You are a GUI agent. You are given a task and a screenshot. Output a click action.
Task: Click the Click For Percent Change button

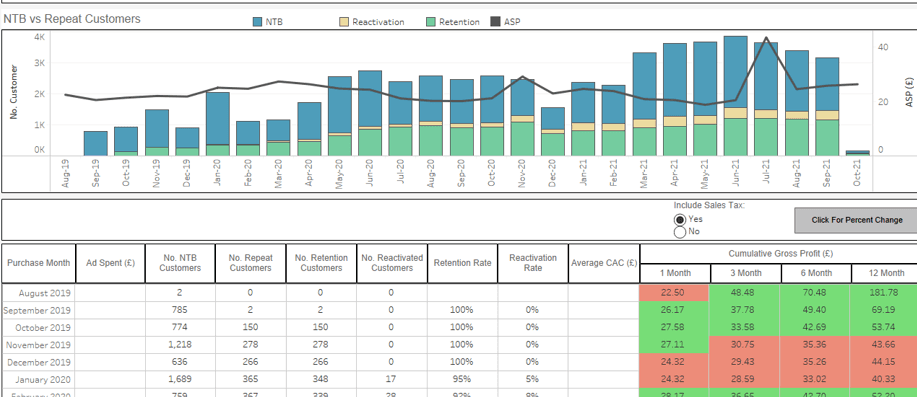(x=856, y=220)
